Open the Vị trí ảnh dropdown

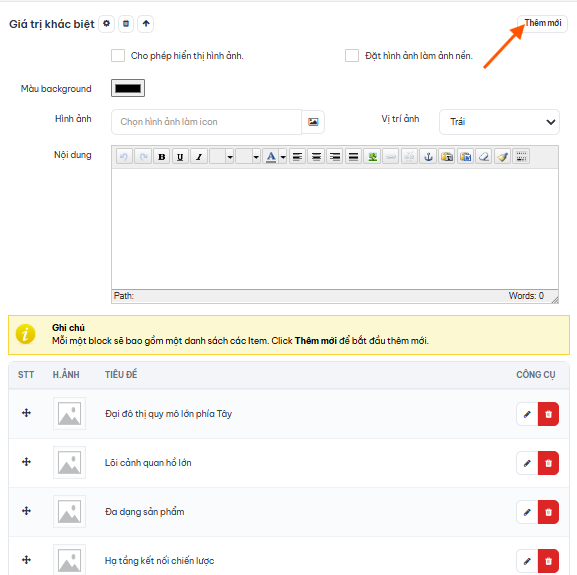pyautogui.click(x=499, y=122)
